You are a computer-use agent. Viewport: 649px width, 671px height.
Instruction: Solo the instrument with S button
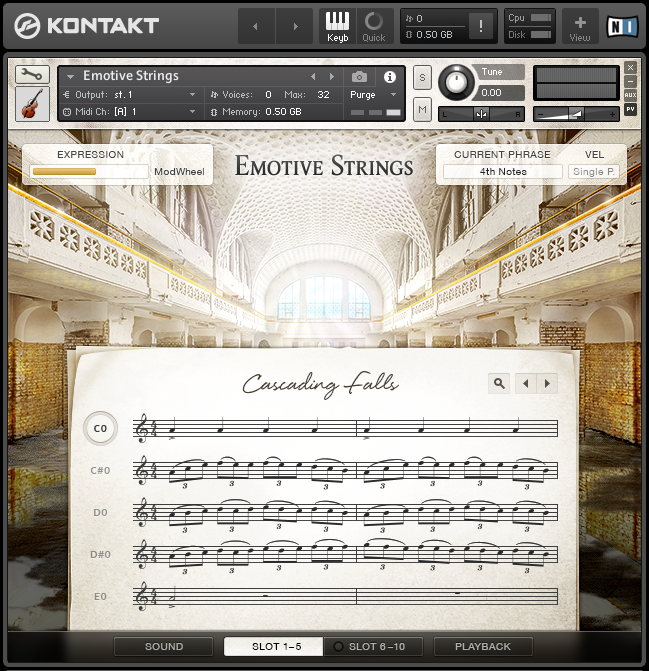pyautogui.click(x=422, y=77)
